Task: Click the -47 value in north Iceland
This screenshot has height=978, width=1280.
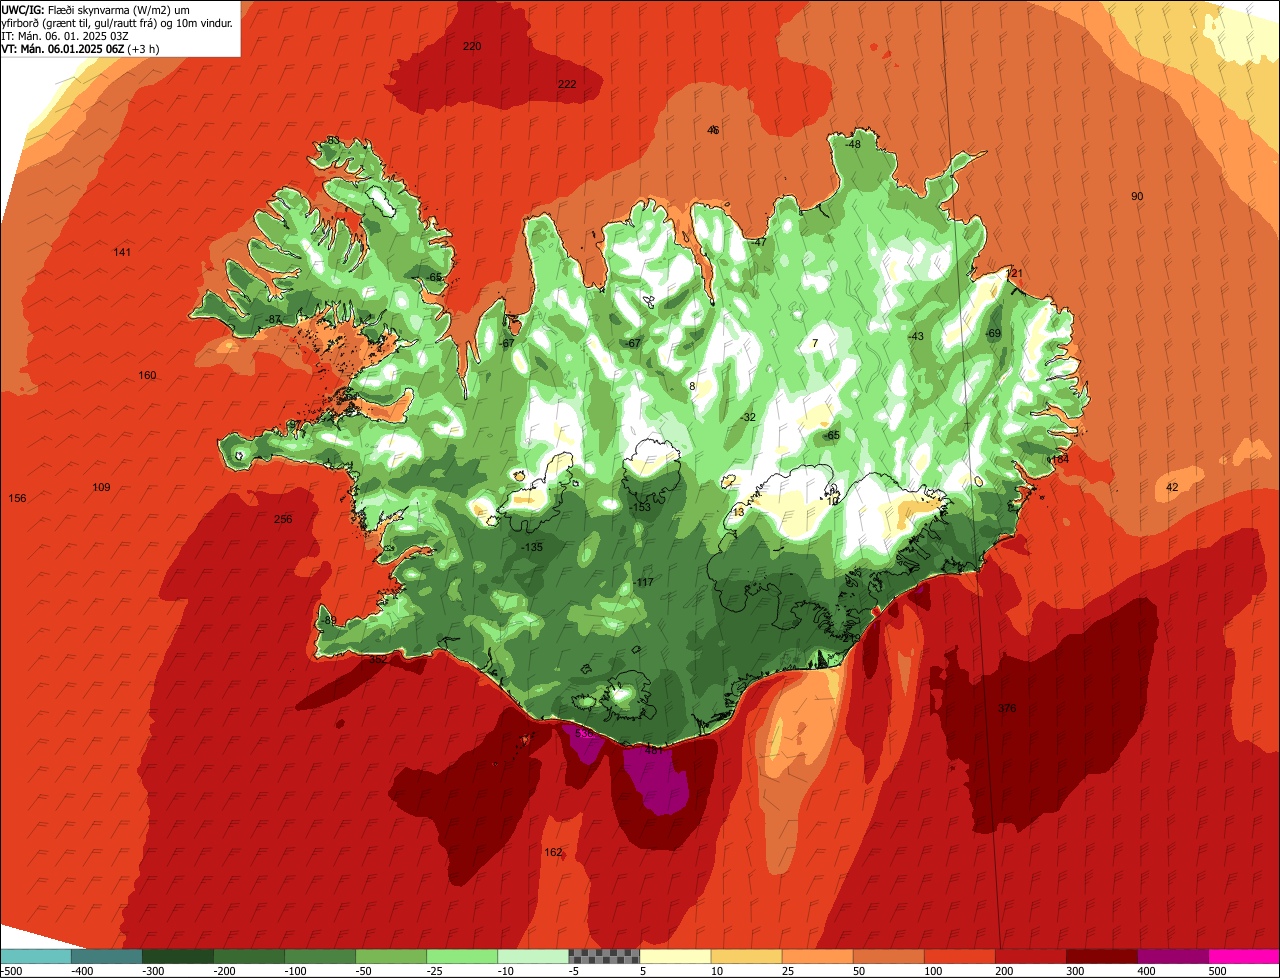Action: (760, 242)
